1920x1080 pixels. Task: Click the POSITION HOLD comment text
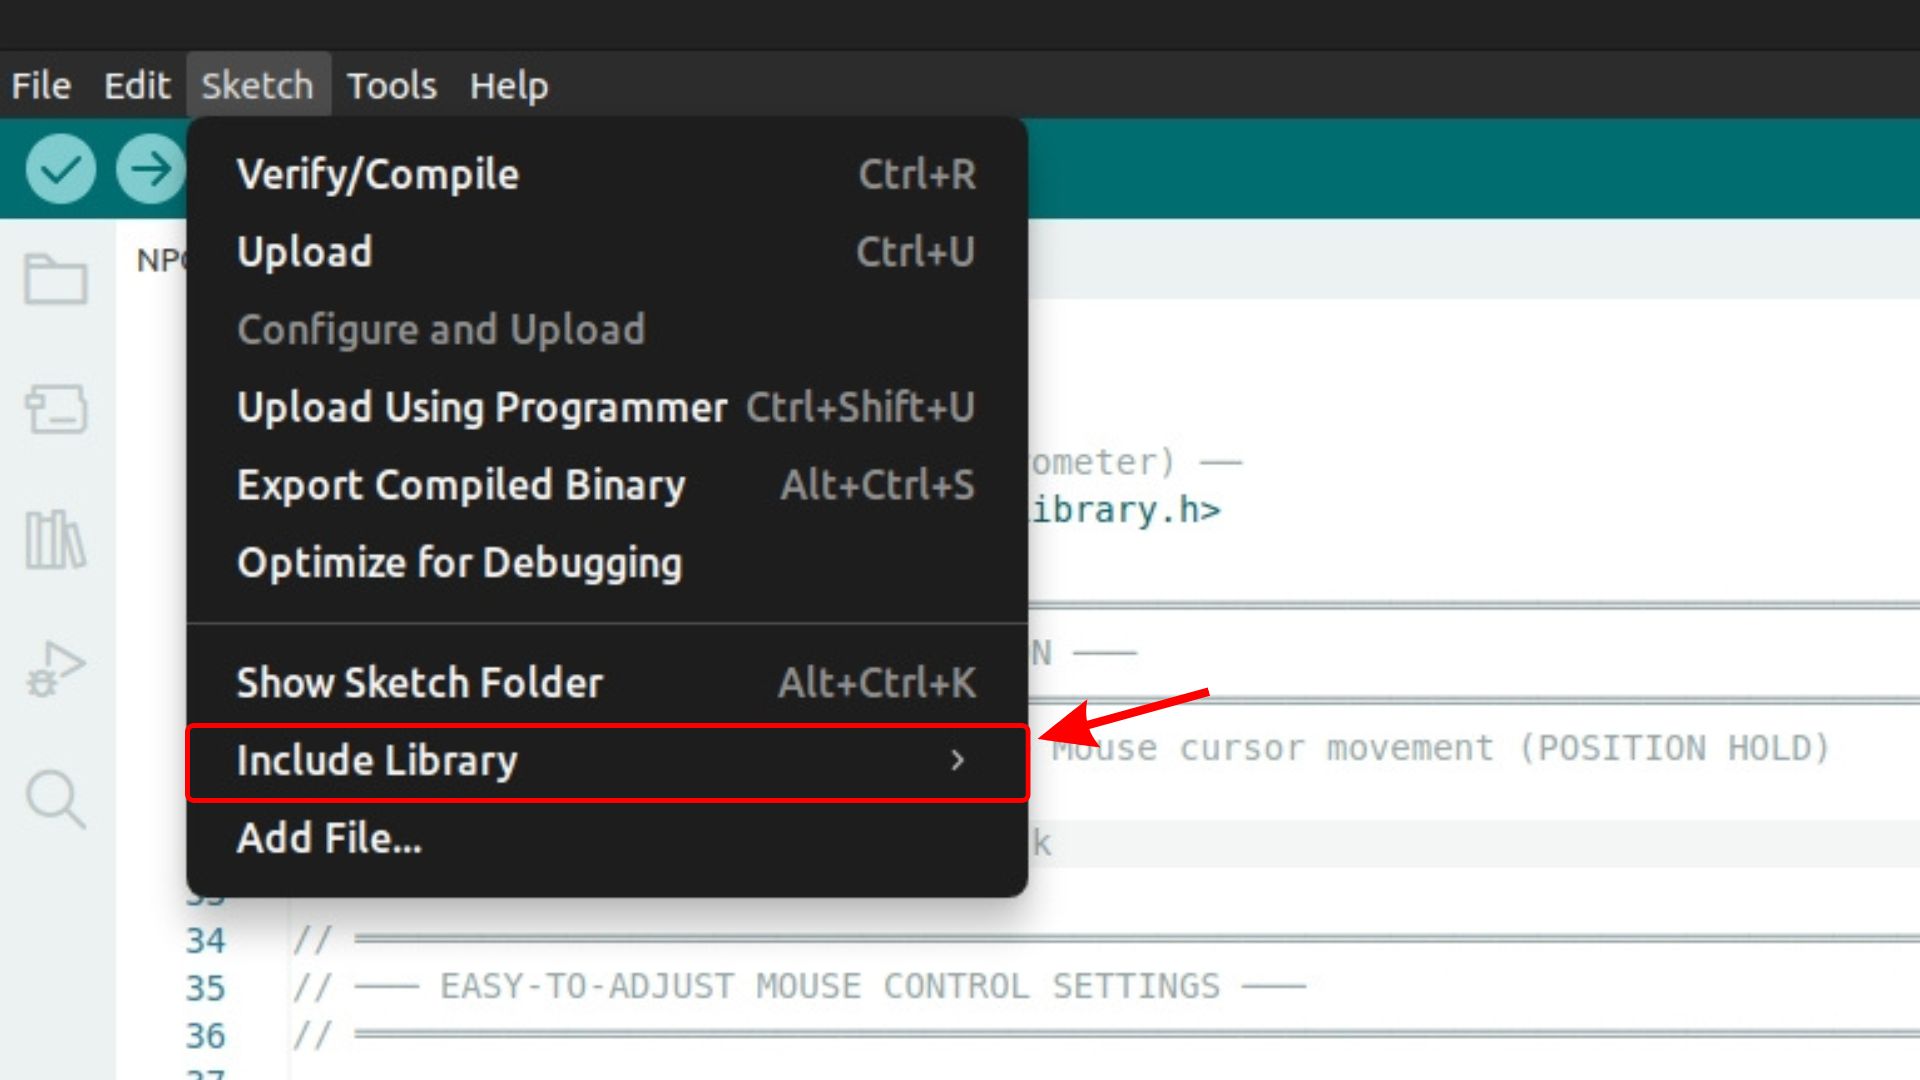pyautogui.click(x=1675, y=749)
